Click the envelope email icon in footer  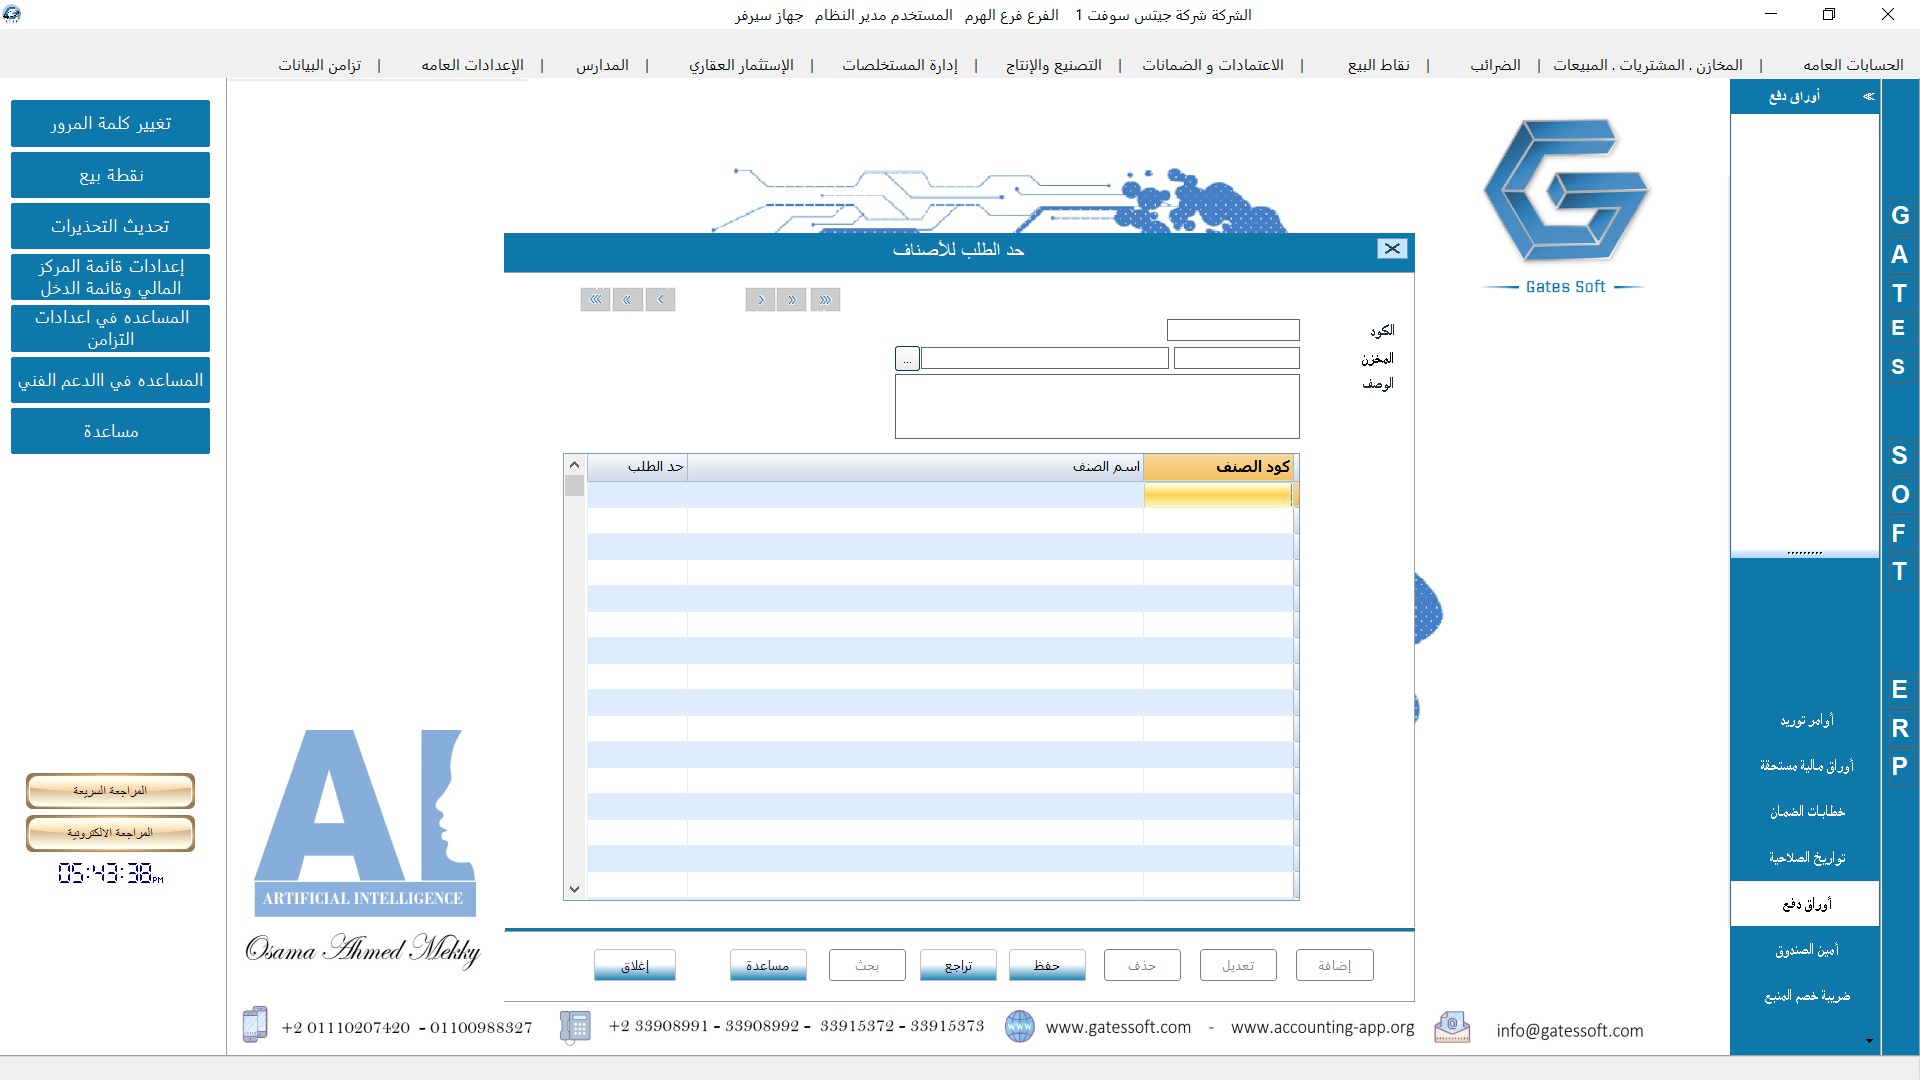1452,1026
